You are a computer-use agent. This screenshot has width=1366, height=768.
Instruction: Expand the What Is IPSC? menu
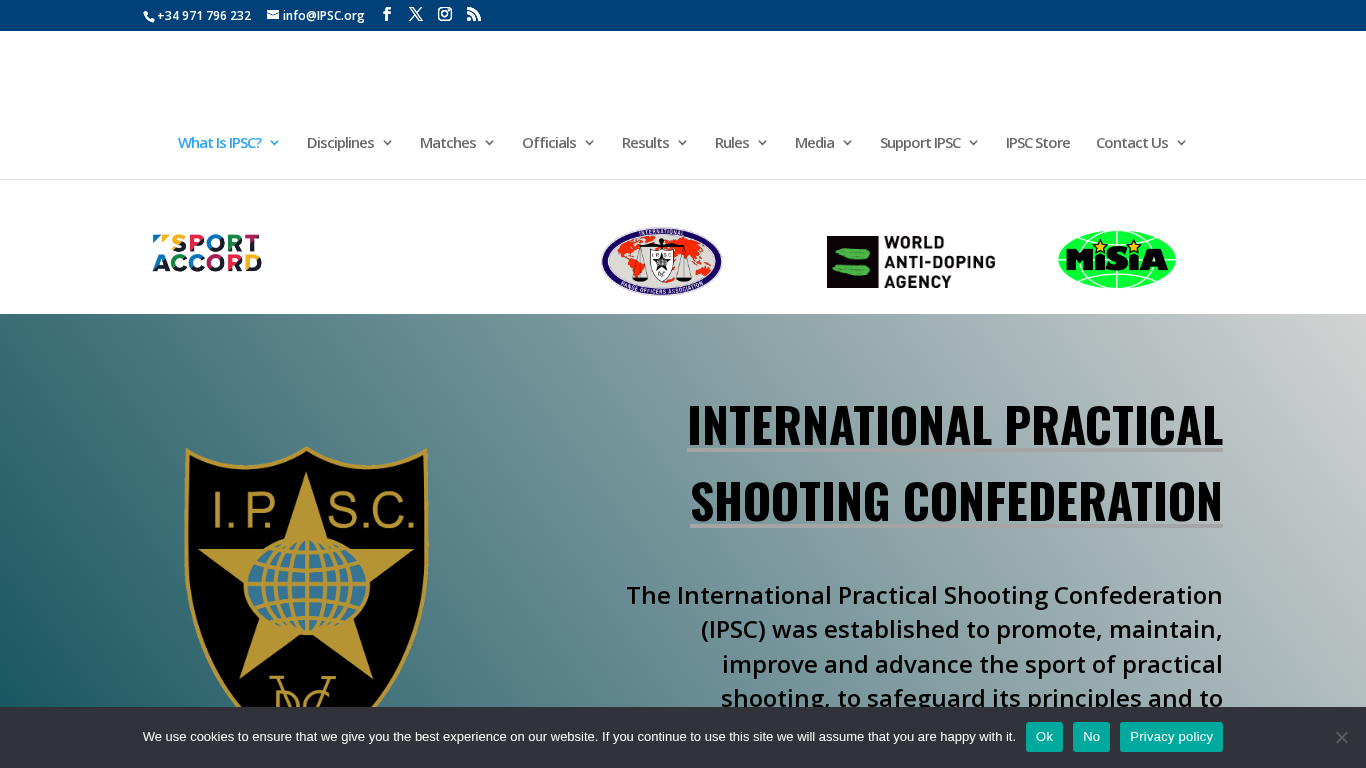(228, 143)
